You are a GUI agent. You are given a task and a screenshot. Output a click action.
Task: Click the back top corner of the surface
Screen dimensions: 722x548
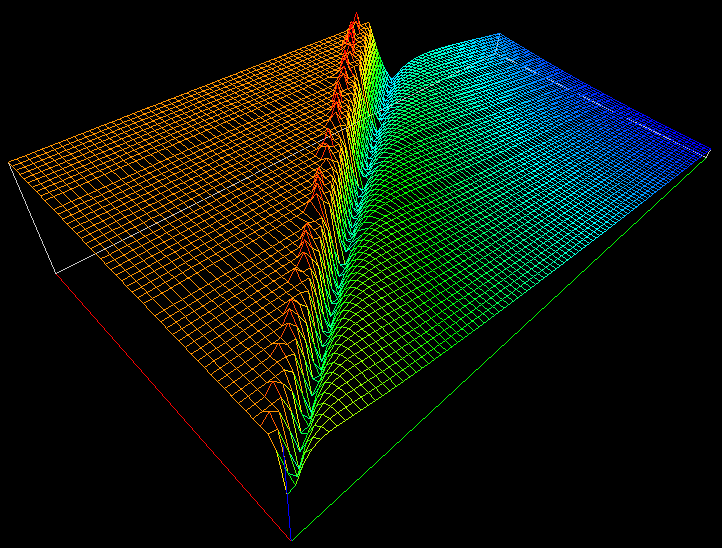[497, 35]
